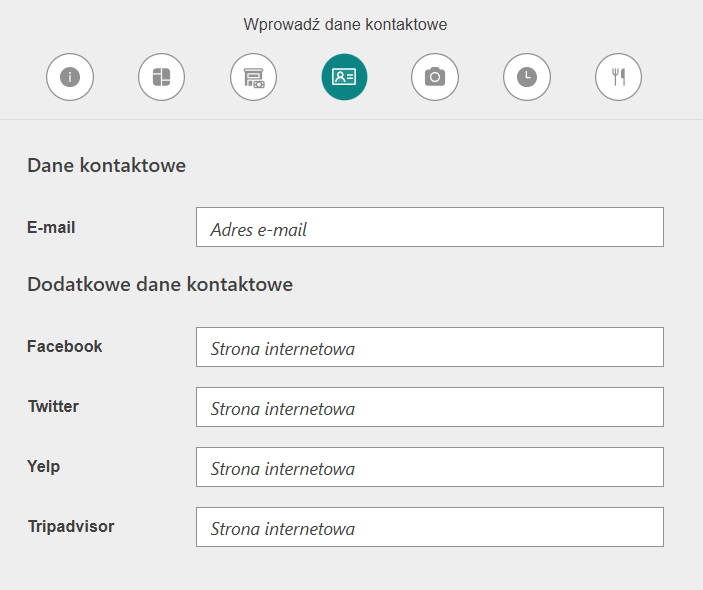The height and width of the screenshot is (590, 703).
Task: Go to the clock opening hours step
Action: [x=527, y=77]
